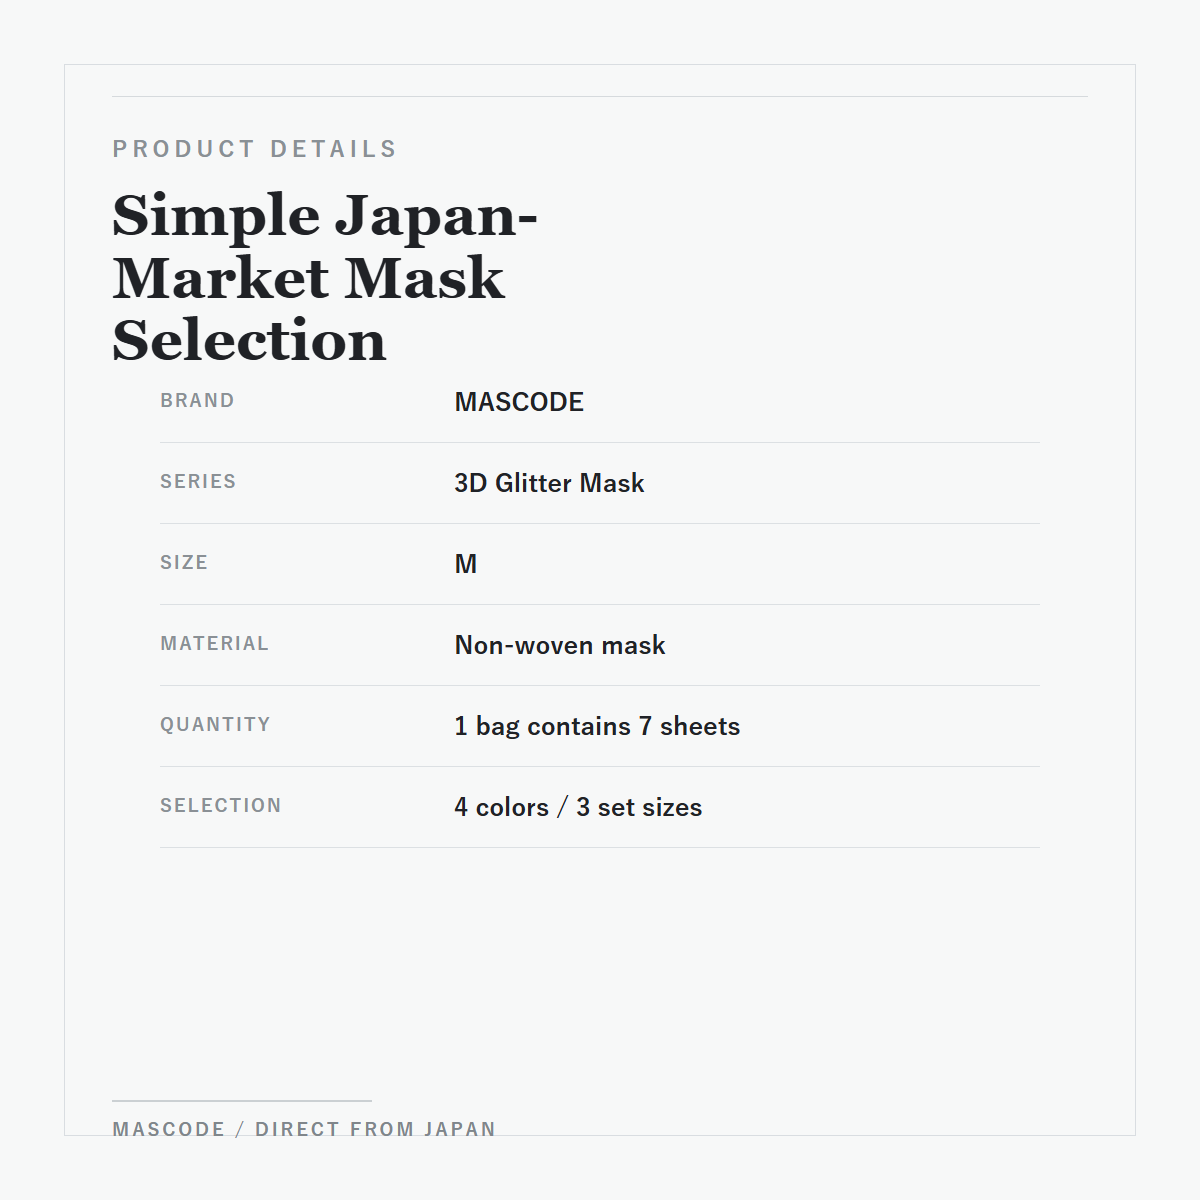Image resolution: width=1200 pixels, height=1200 pixels.
Task: Select the MASCODE brand value
Action: coord(519,402)
